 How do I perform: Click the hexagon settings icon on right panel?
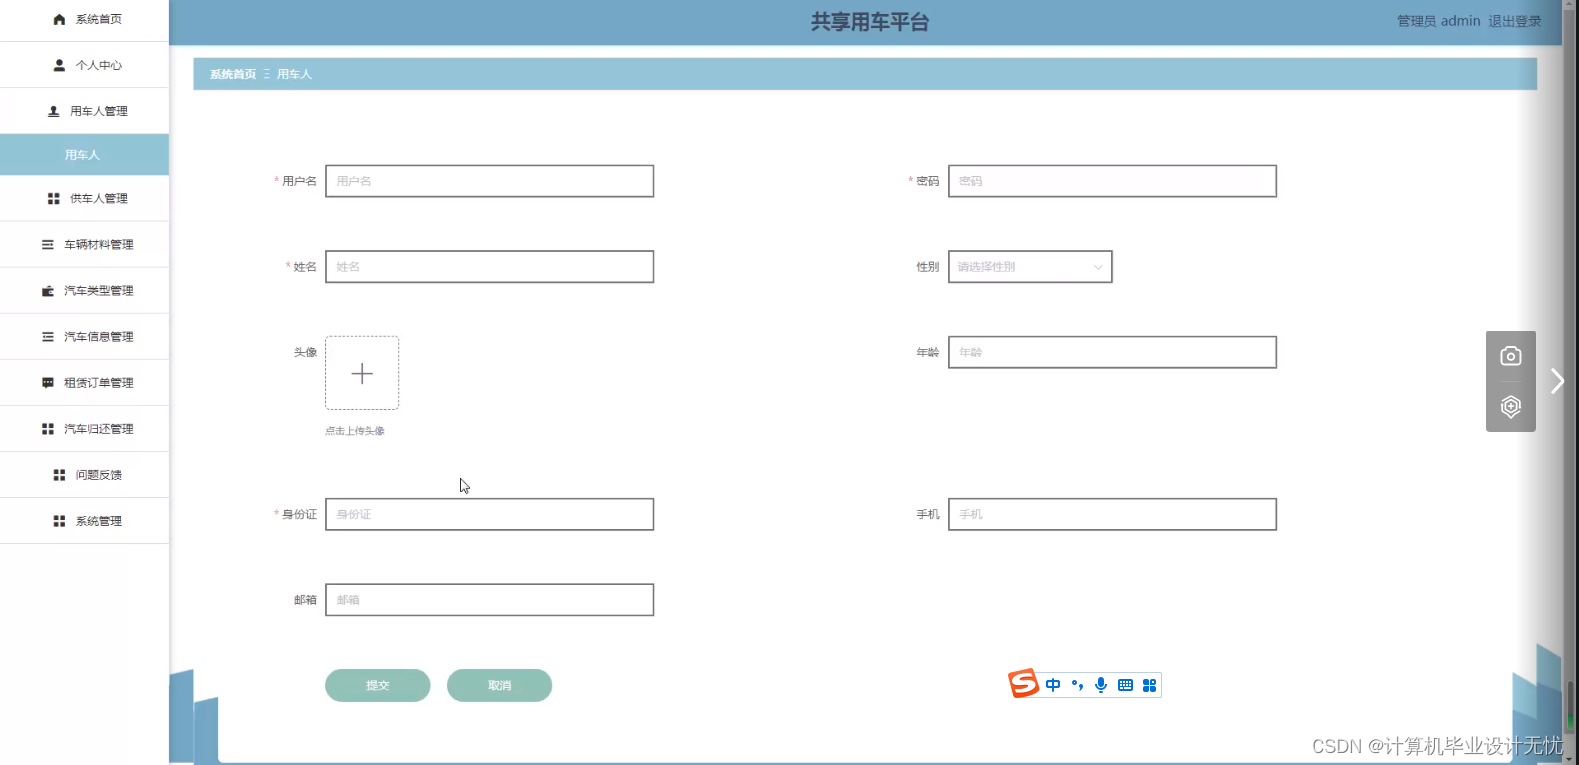[1510, 406]
